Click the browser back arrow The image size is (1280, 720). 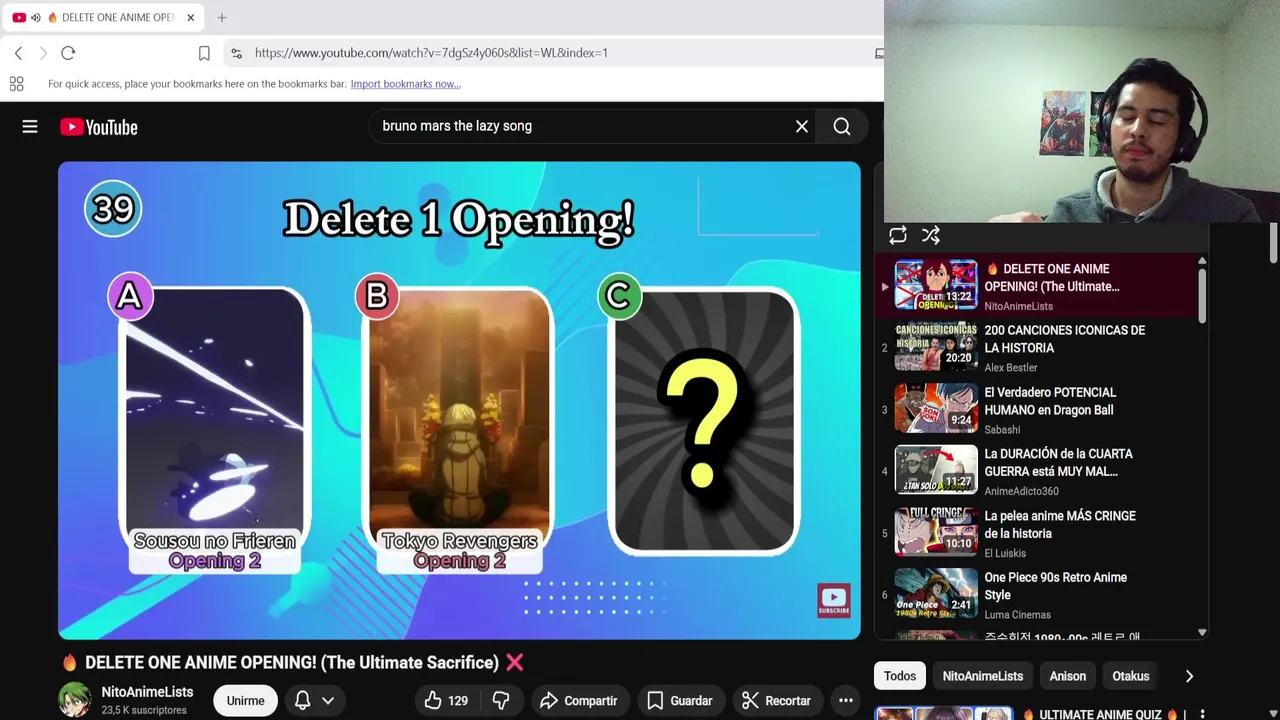18,53
